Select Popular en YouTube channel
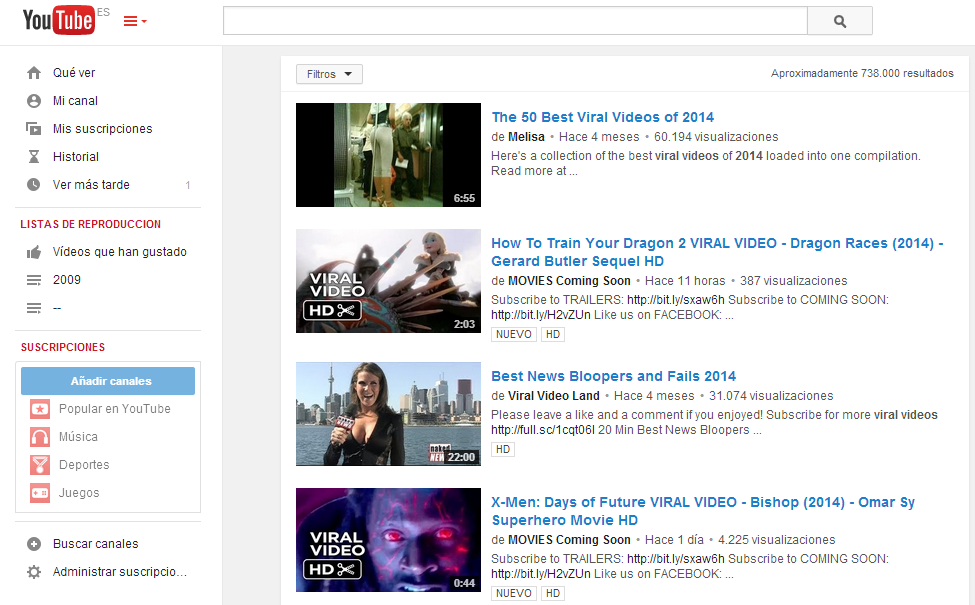This screenshot has height=605, width=975. click(x=114, y=409)
